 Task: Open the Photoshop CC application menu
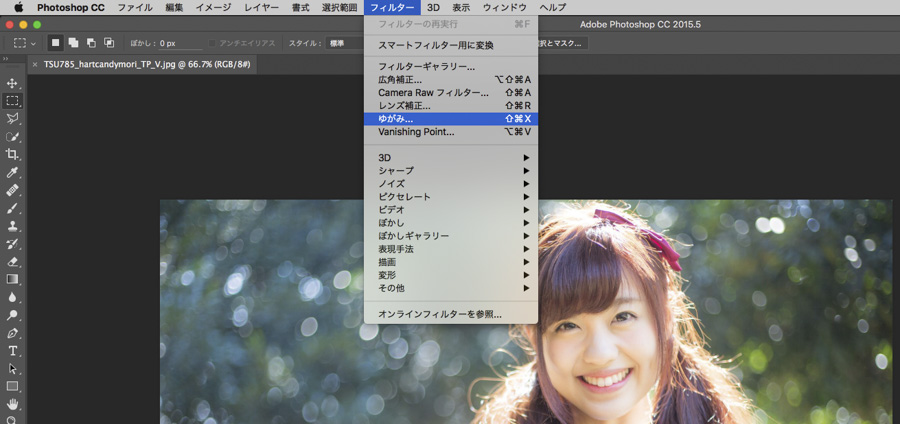coord(71,7)
